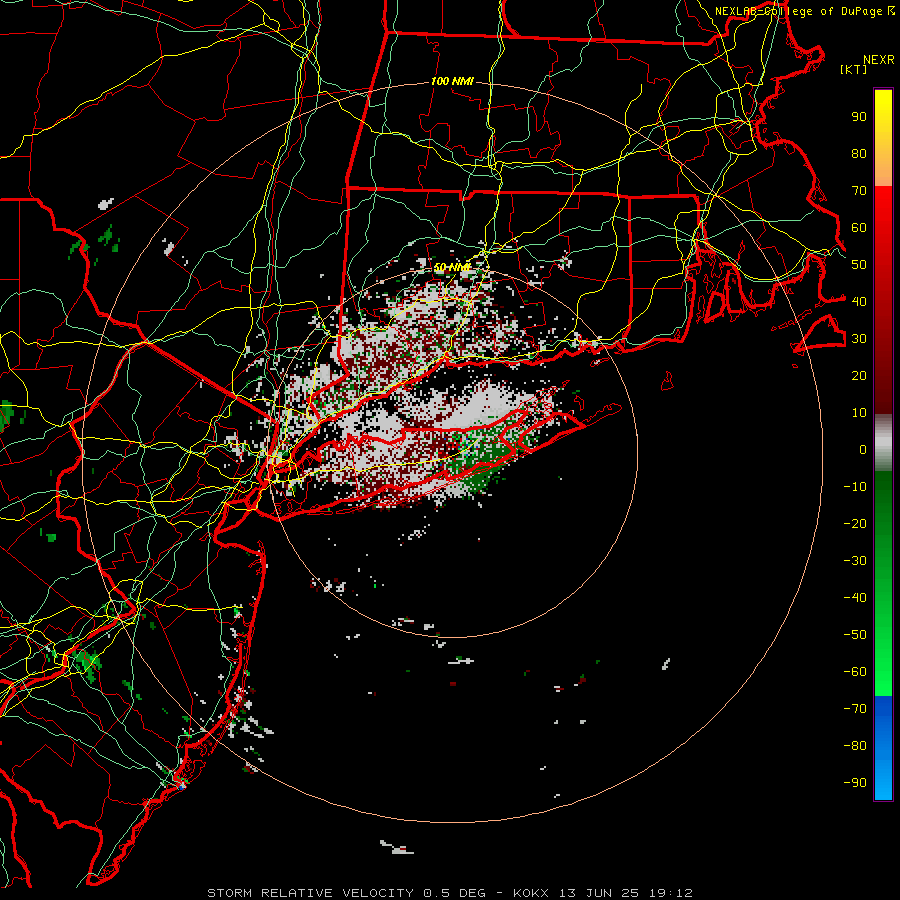This screenshot has width=900, height=900.
Task: Click the -40 value on velocity scale
Action: pyautogui.click(x=855, y=598)
